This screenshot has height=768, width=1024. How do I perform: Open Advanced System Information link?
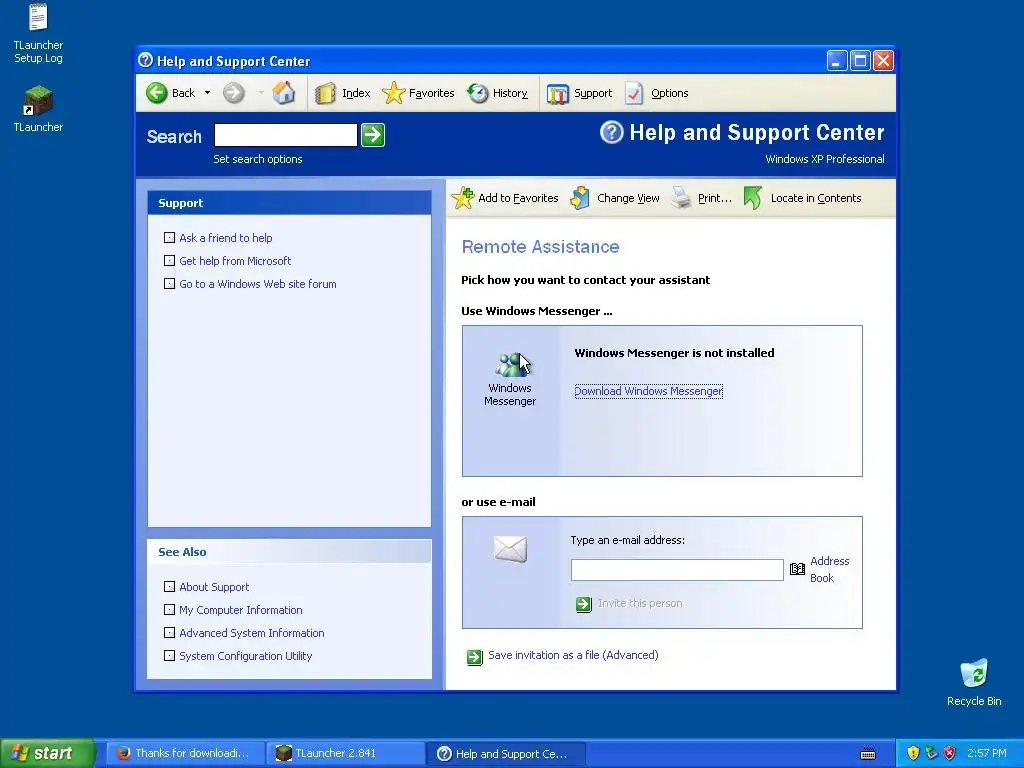click(251, 632)
